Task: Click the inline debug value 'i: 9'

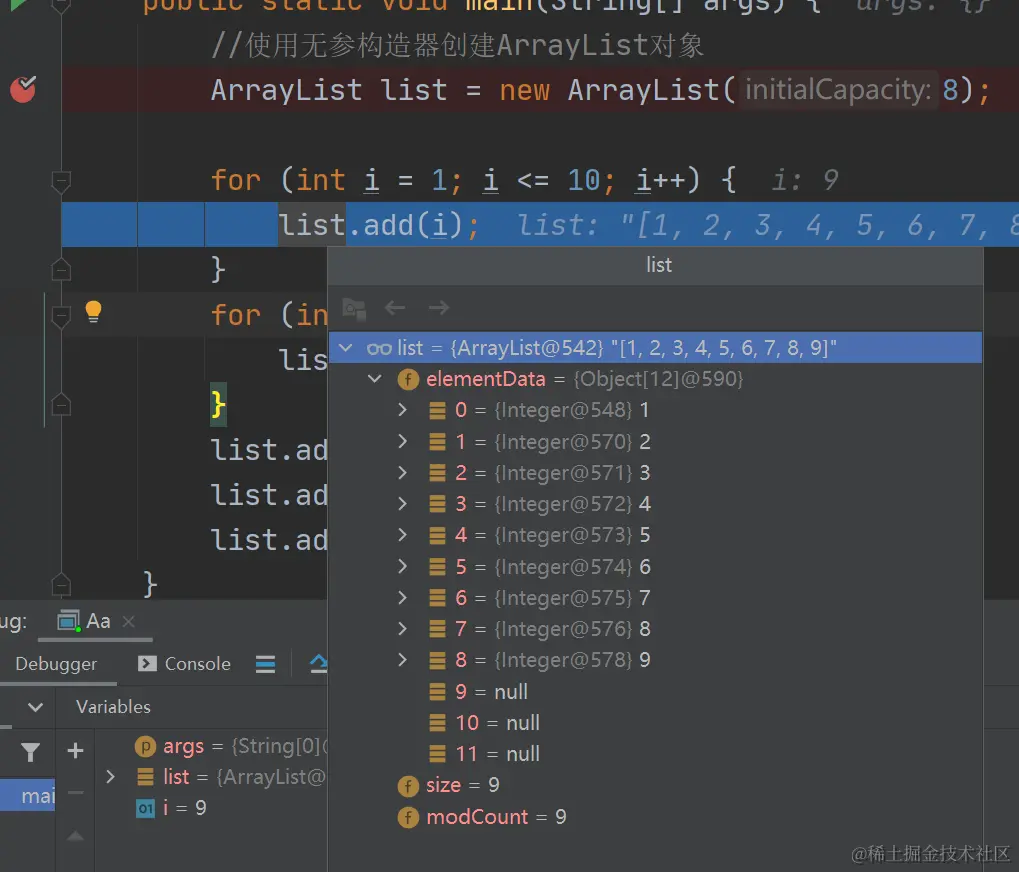Action: click(x=805, y=180)
